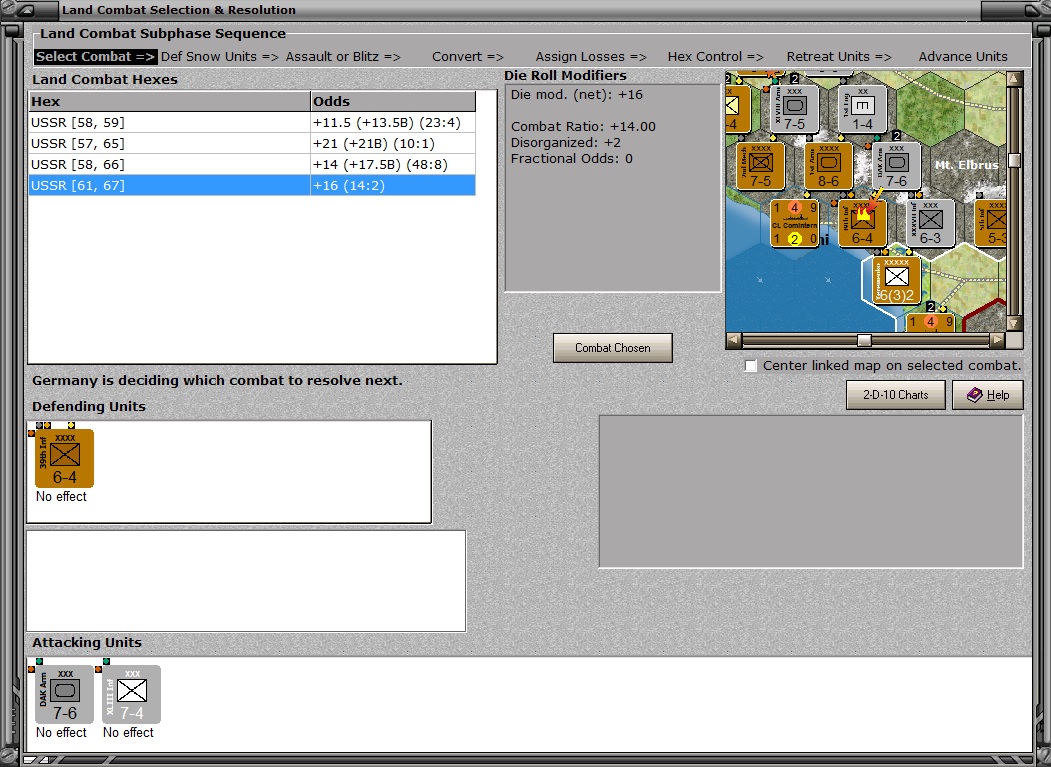The image size is (1051, 767).
Task: Click Def Snow Units subphase step
Action: coord(220,57)
